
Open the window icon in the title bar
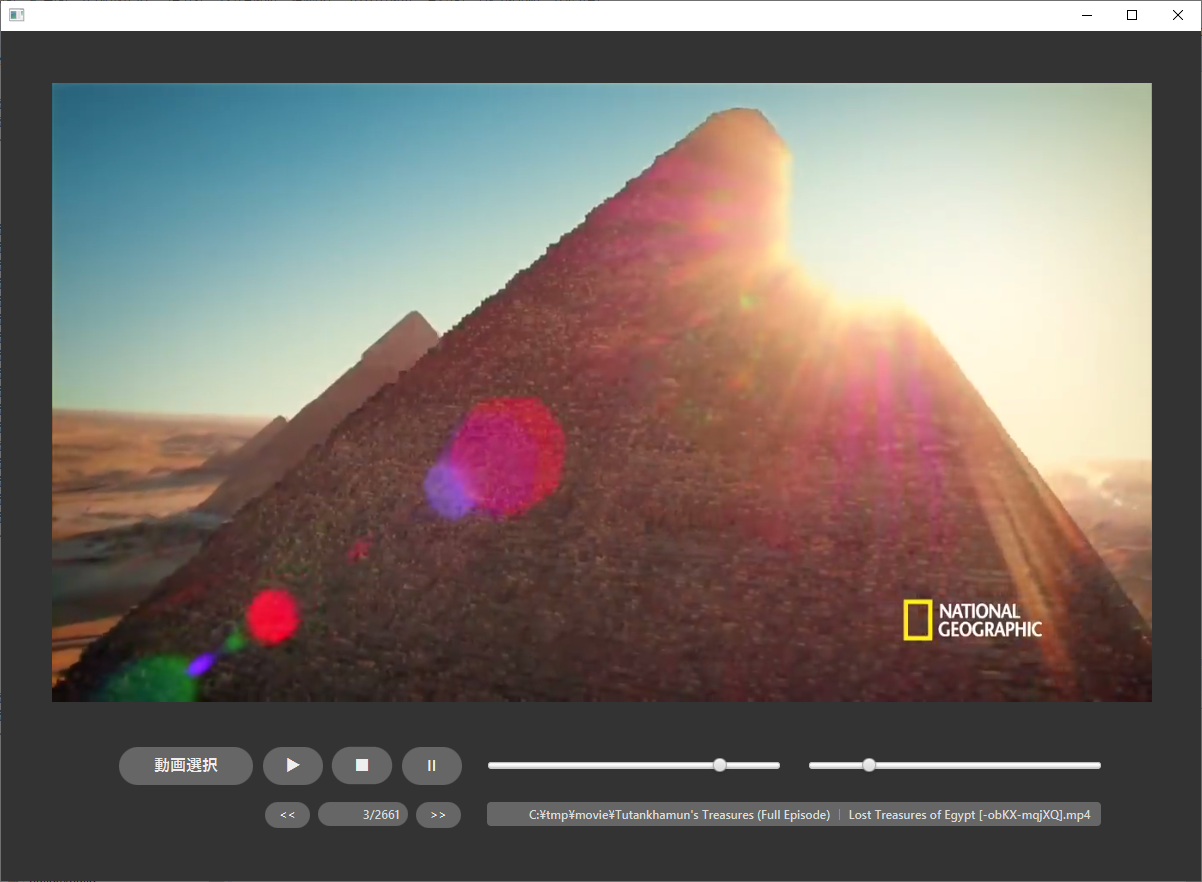pyautogui.click(x=16, y=15)
